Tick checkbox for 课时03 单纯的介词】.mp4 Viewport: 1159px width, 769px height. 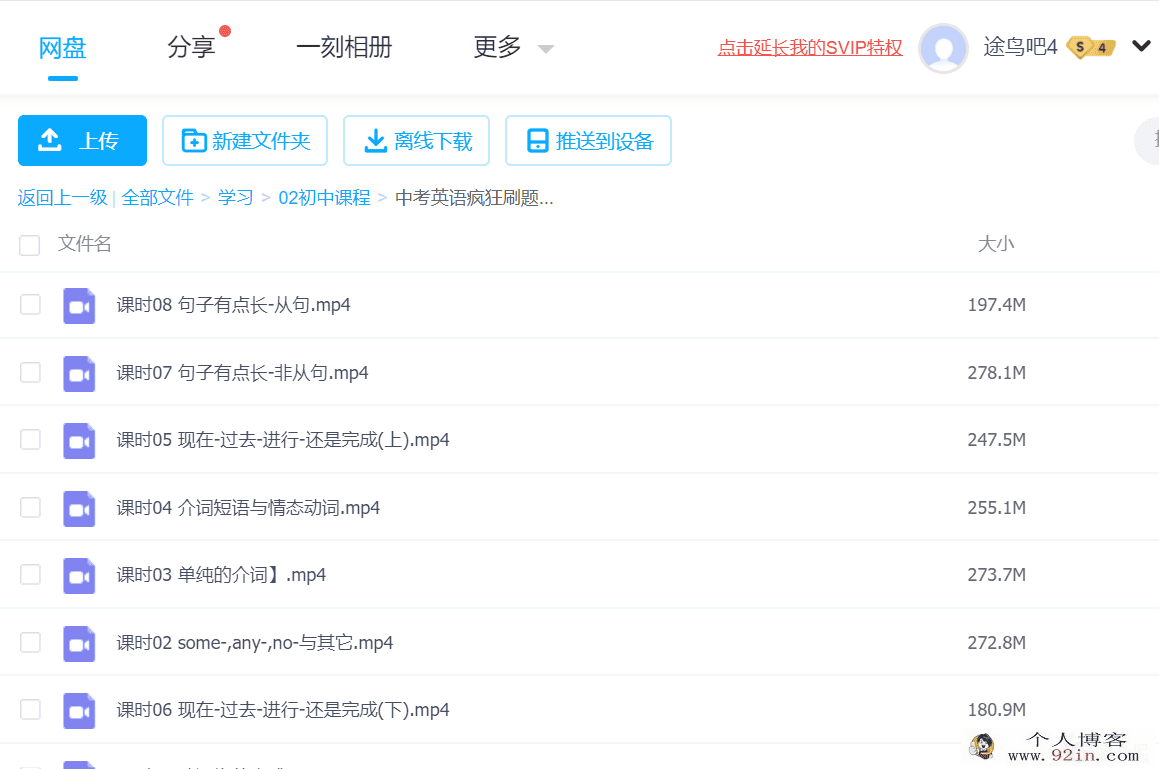[30, 575]
